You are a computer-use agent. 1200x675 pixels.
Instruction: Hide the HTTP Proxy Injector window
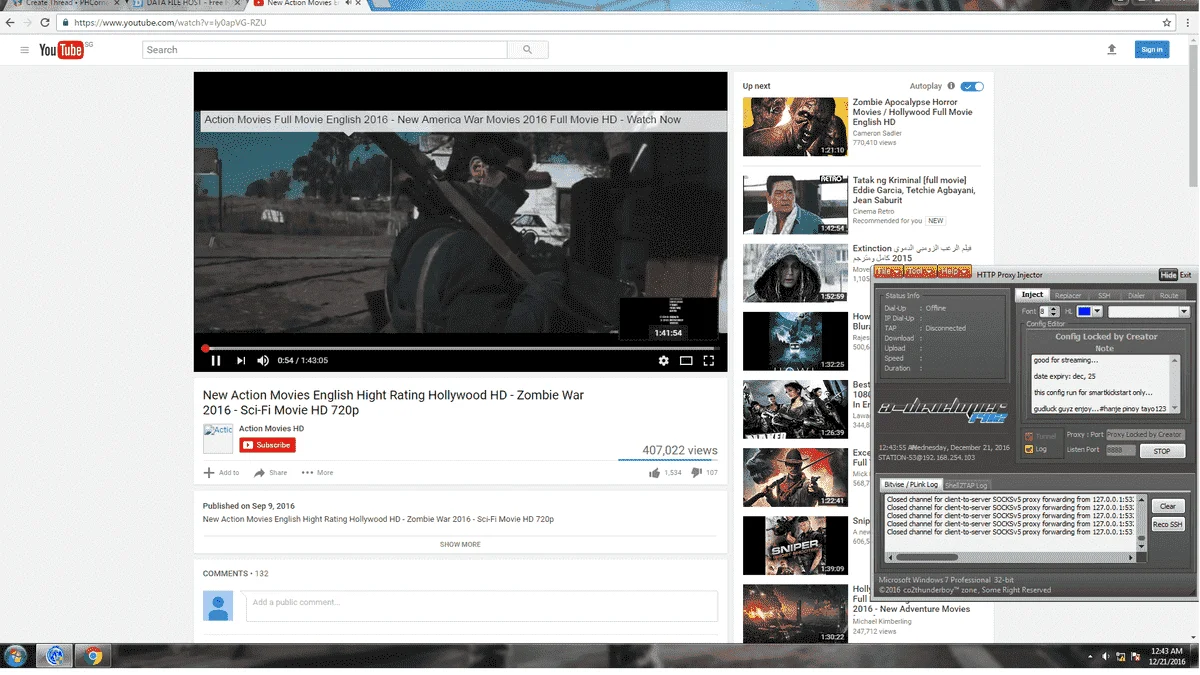pyautogui.click(x=1168, y=275)
